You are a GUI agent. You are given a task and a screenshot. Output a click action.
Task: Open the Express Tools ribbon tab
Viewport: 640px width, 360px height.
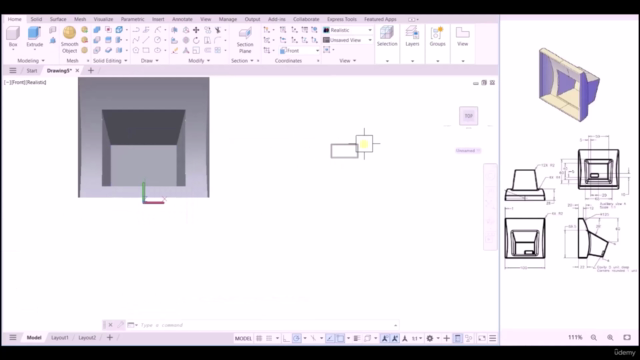(x=342, y=19)
